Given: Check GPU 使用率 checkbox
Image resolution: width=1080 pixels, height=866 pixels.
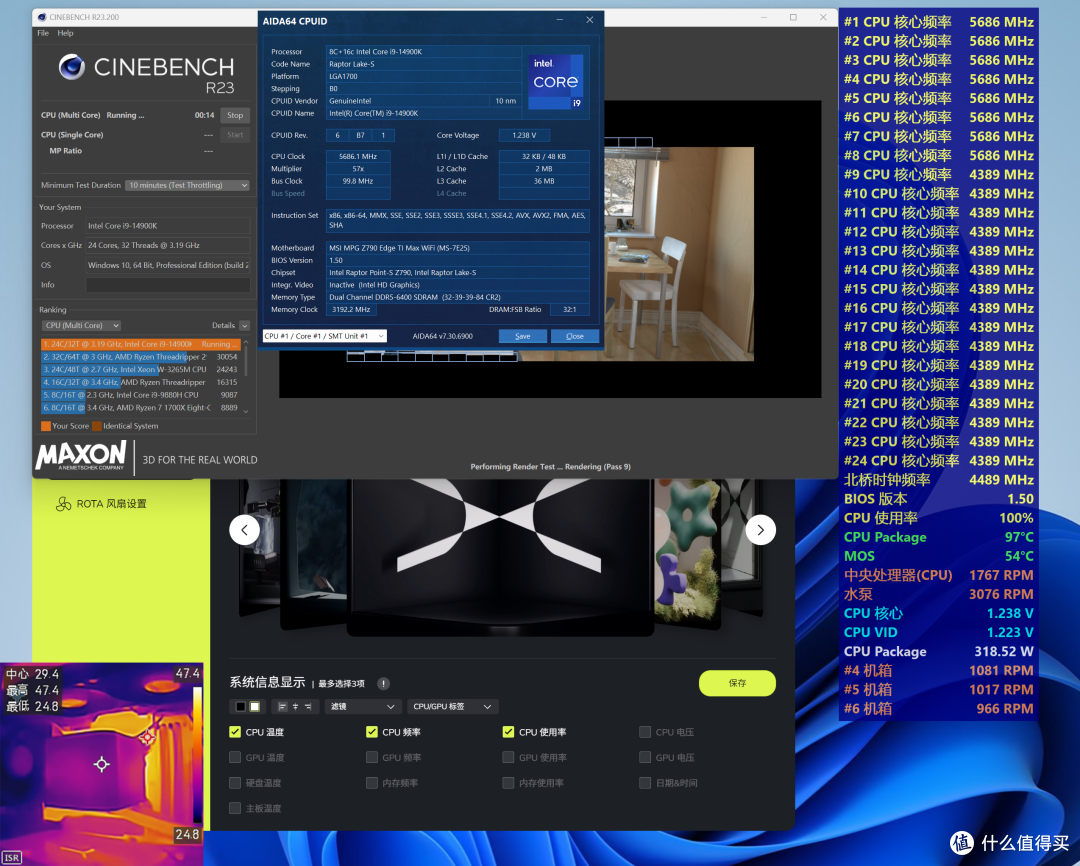Looking at the screenshot, I should click(508, 757).
